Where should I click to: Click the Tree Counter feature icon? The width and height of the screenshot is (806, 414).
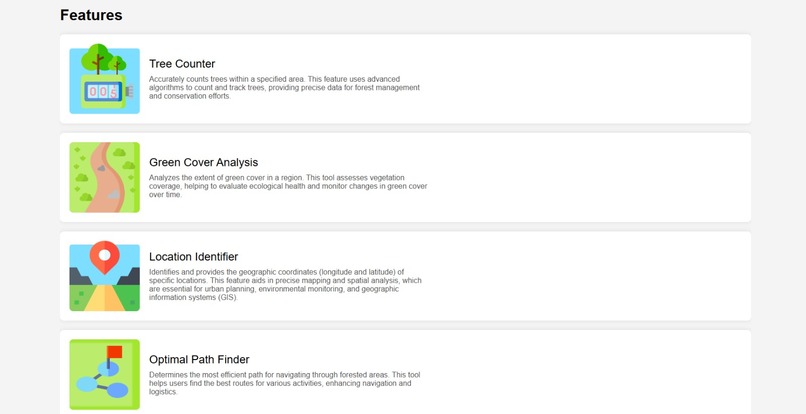[x=104, y=79]
